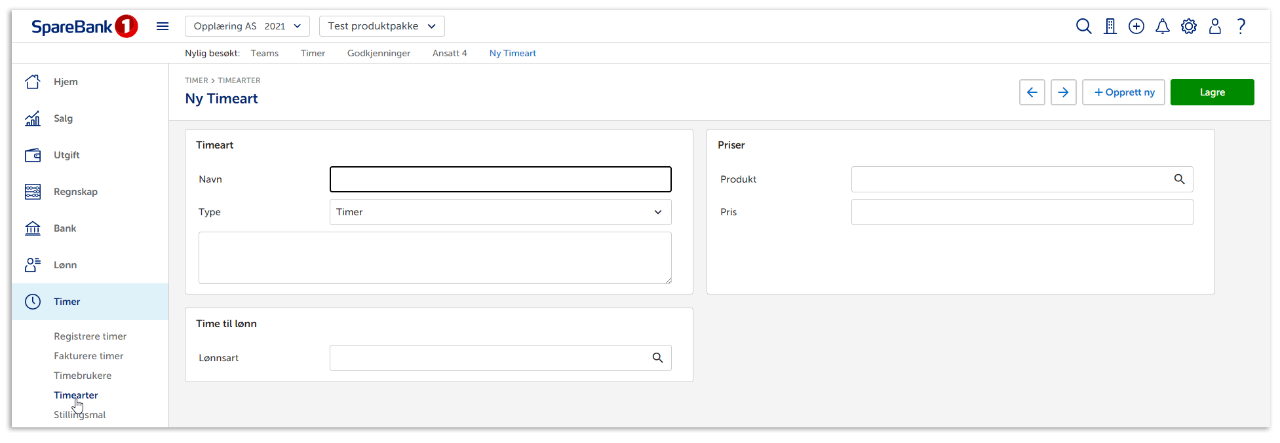Click the hamburger menu icon
This screenshot has height=443, width=1280.
(x=163, y=26)
